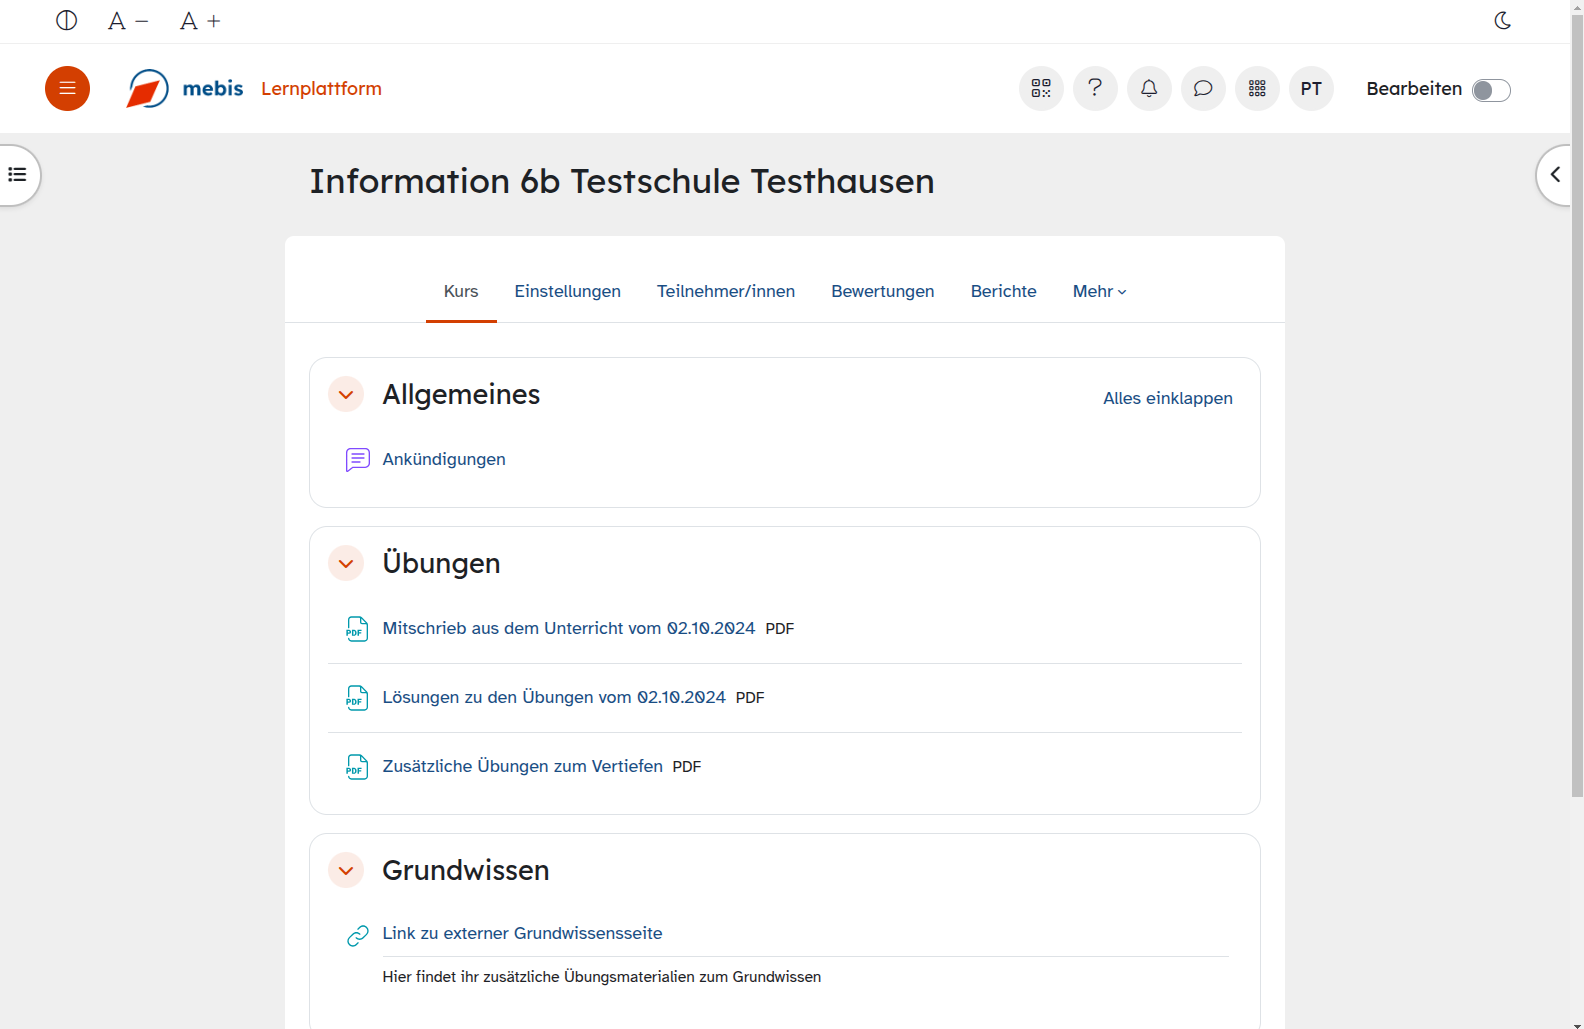Click the PT user avatar
This screenshot has width=1584, height=1029.
[1311, 89]
